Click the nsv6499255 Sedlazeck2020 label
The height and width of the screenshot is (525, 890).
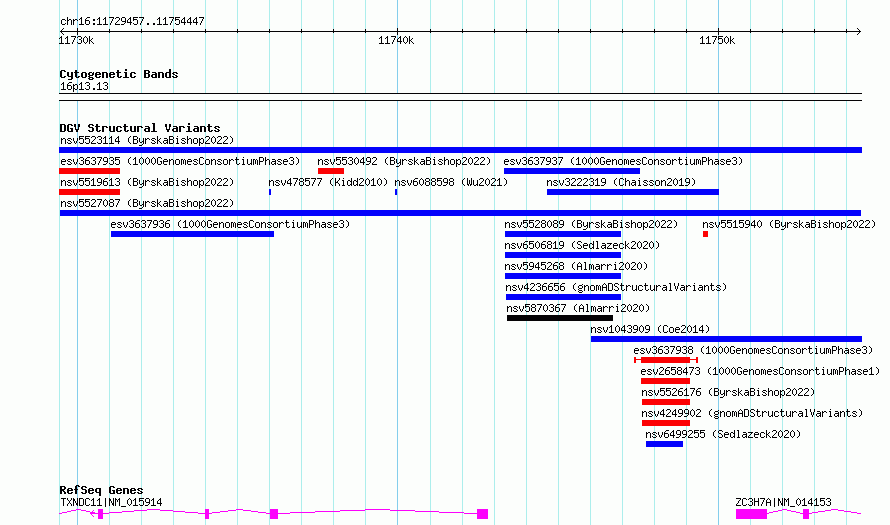coord(723,434)
